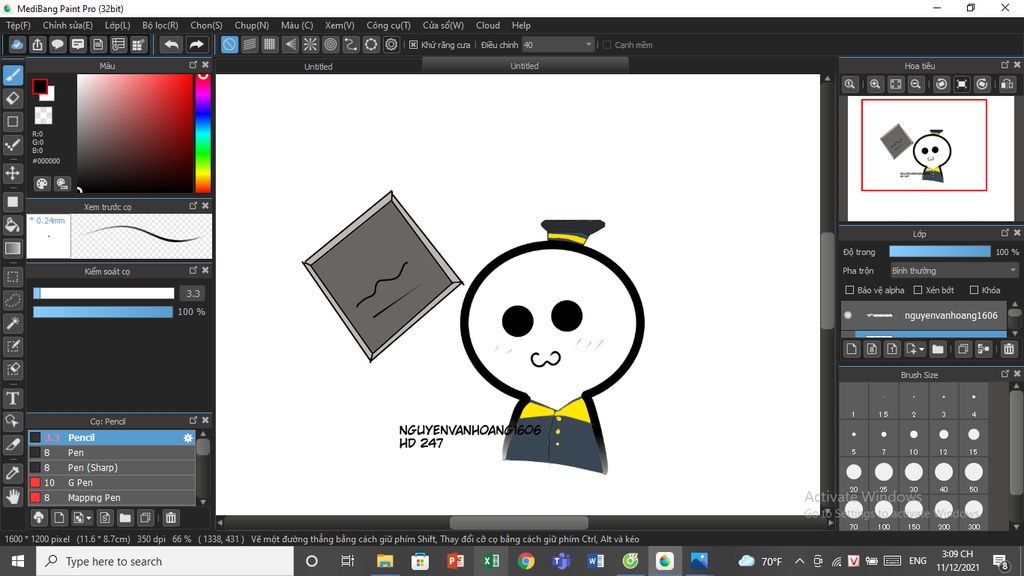
Task: Undock the Màu color panel
Action: click(x=193, y=65)
